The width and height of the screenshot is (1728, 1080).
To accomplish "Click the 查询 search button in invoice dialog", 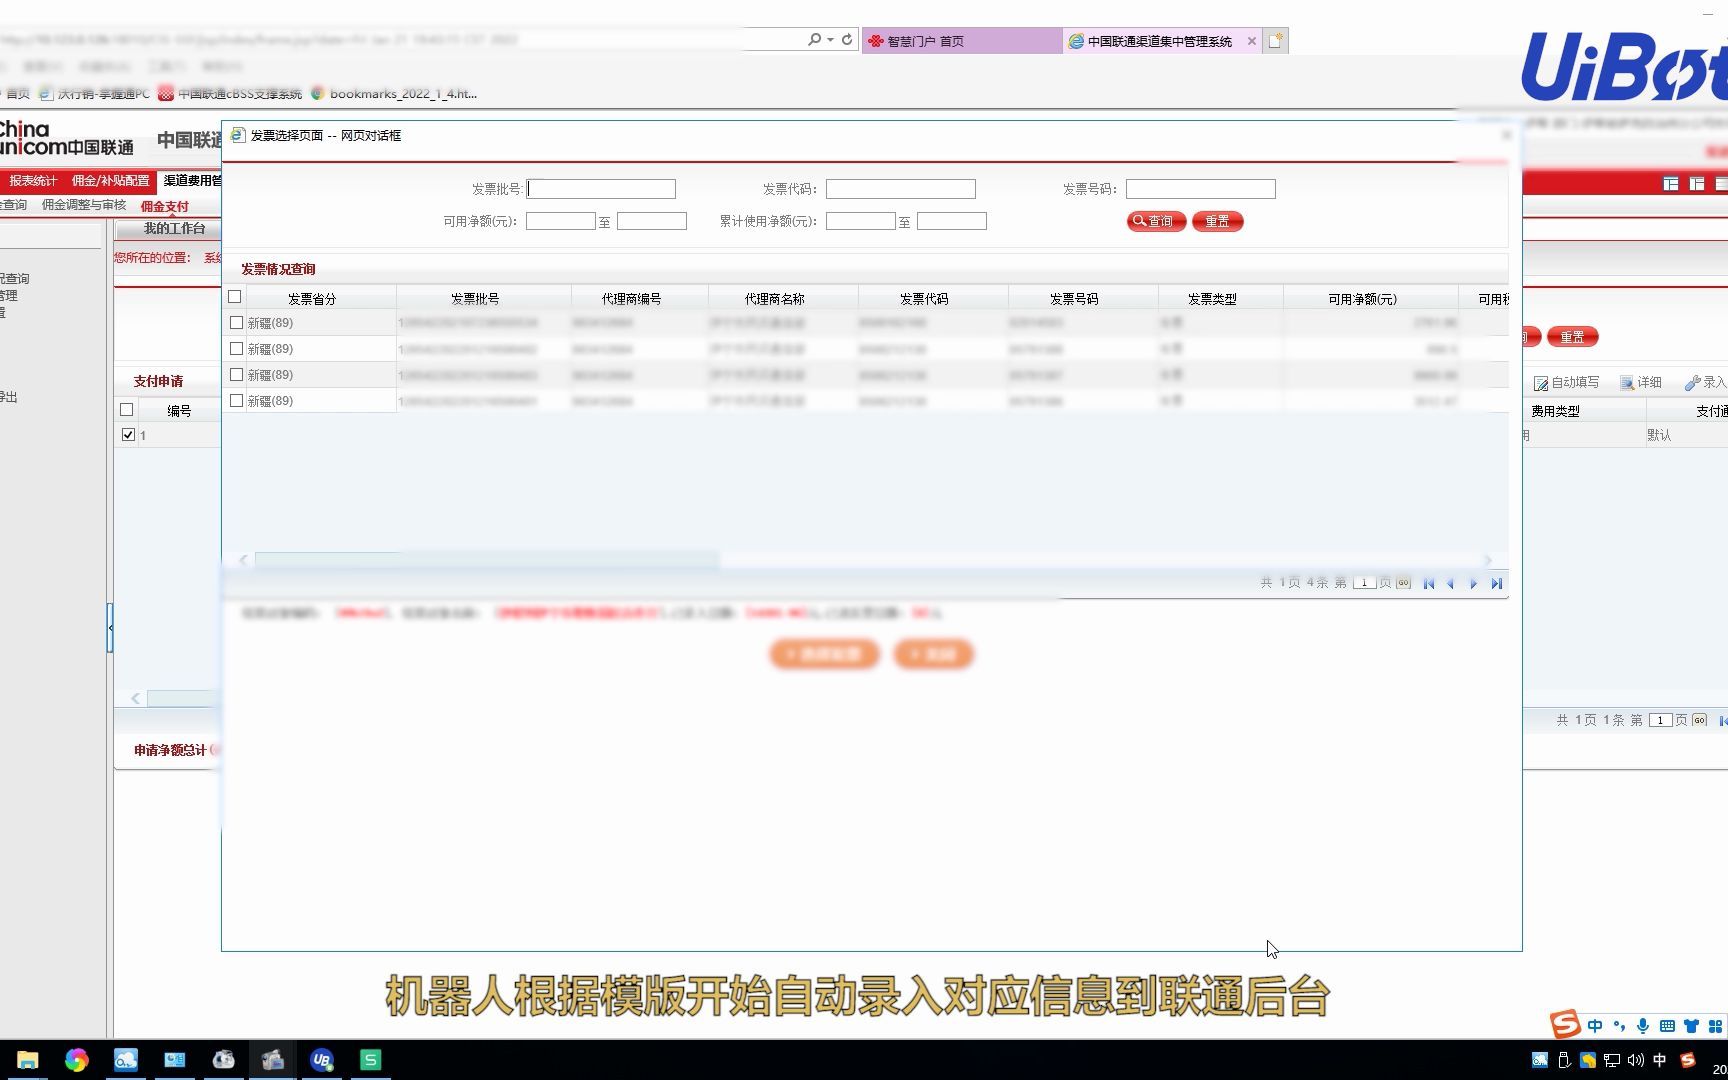I will [1156, 221].
